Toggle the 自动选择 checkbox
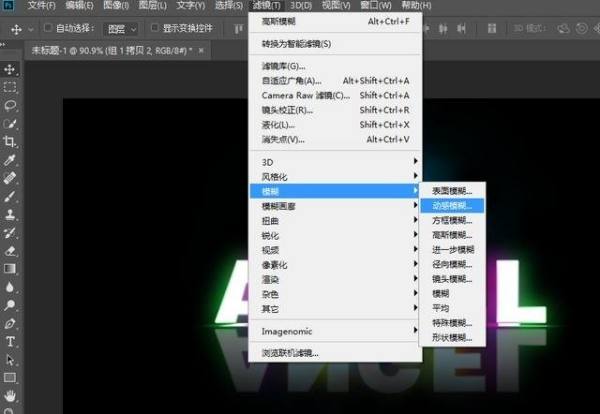This screenshot has width=600, height=414. [x=48, y=28]
